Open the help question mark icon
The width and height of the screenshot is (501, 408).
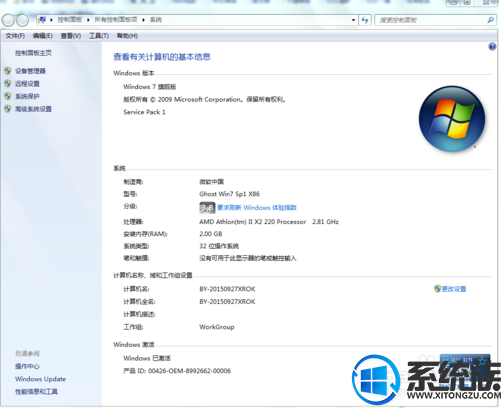(492, 47)
